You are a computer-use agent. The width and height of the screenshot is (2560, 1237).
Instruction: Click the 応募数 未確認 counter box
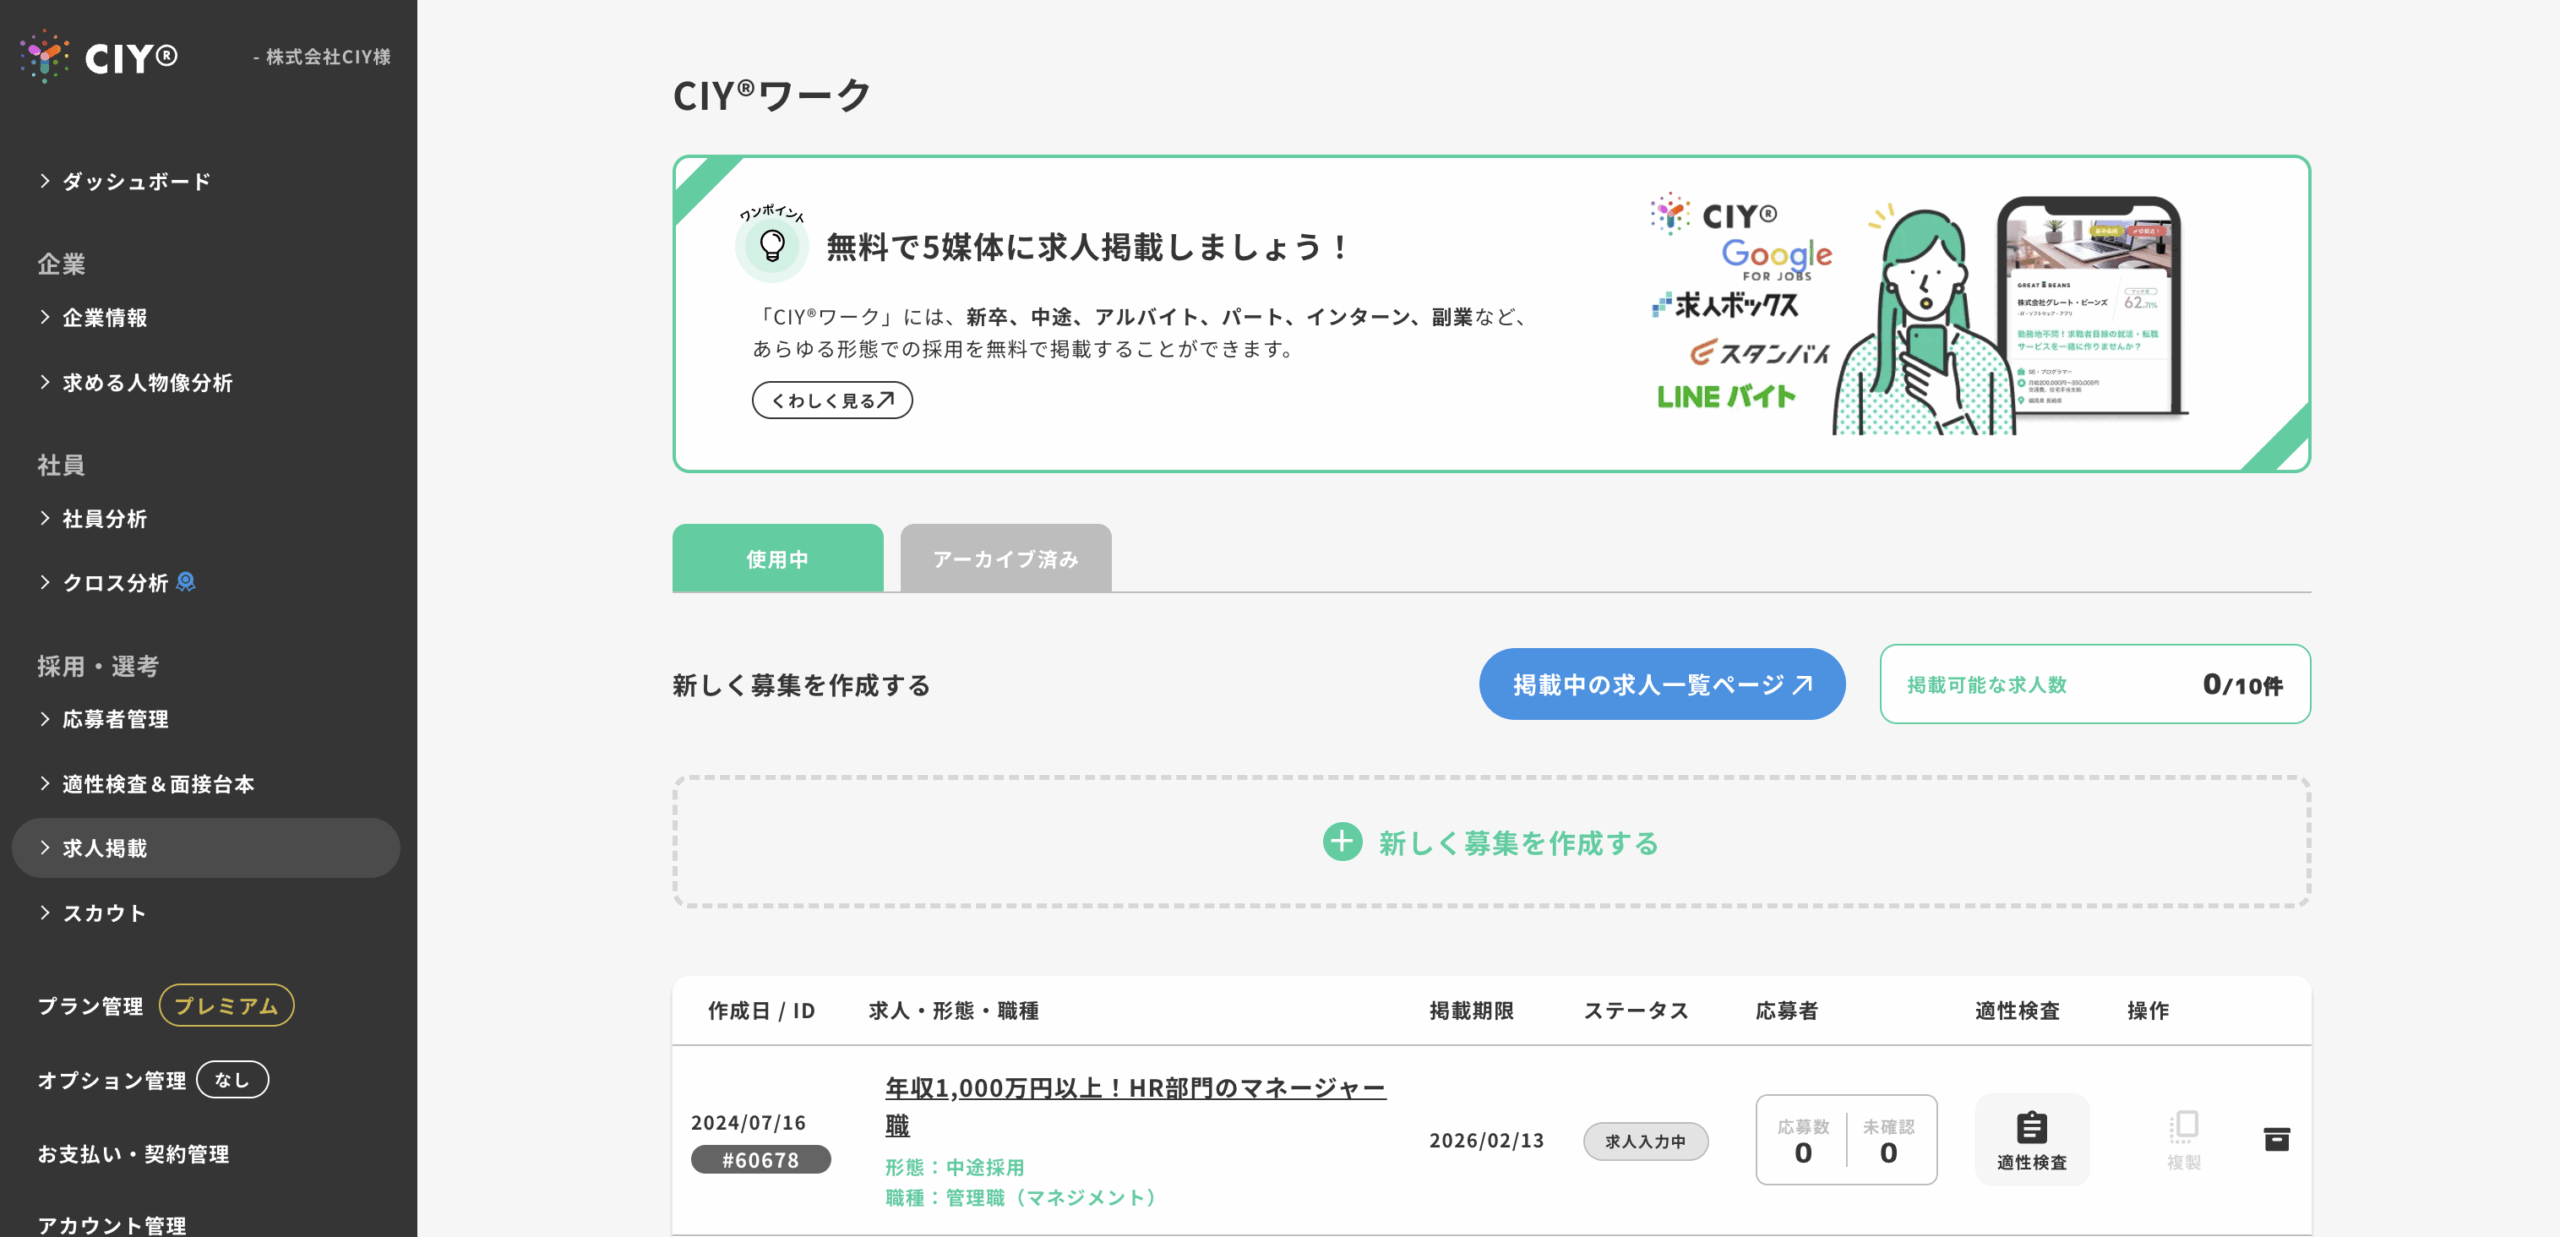coord(1845,1140)
